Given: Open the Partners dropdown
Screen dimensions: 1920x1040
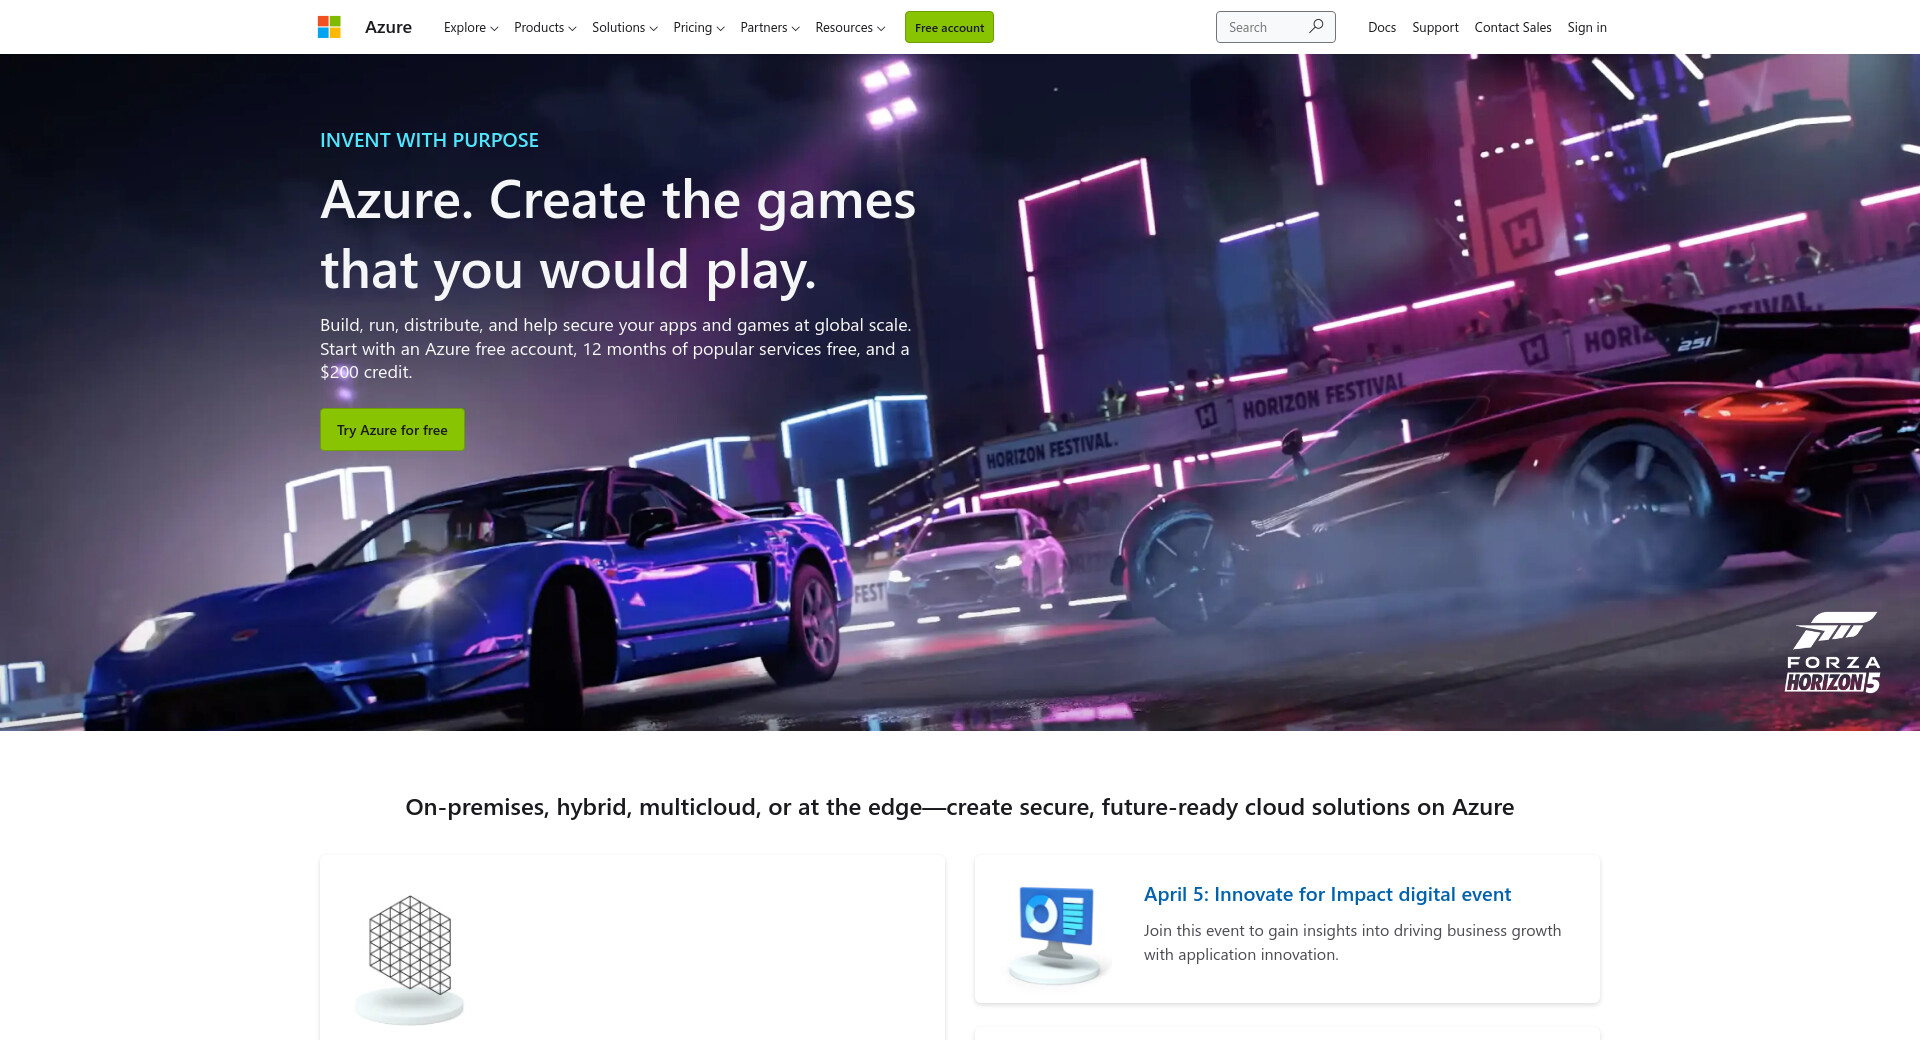Looking at the screenshot, I should [770, 27].
